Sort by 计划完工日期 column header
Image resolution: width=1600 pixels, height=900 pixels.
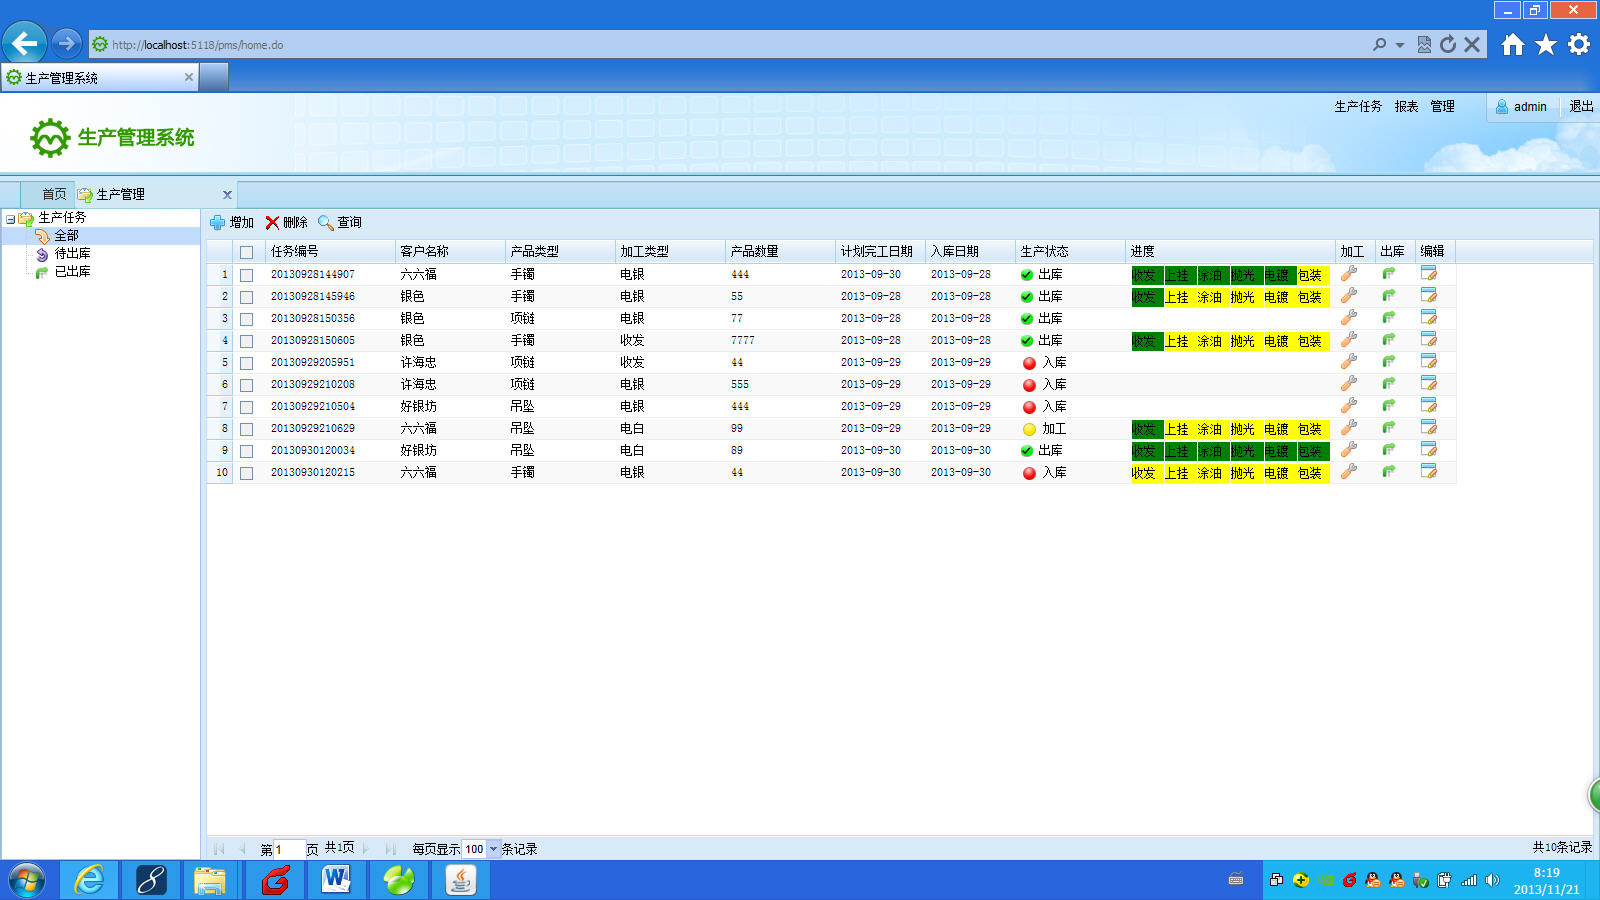pyautogui.click(x=880, y=252)
